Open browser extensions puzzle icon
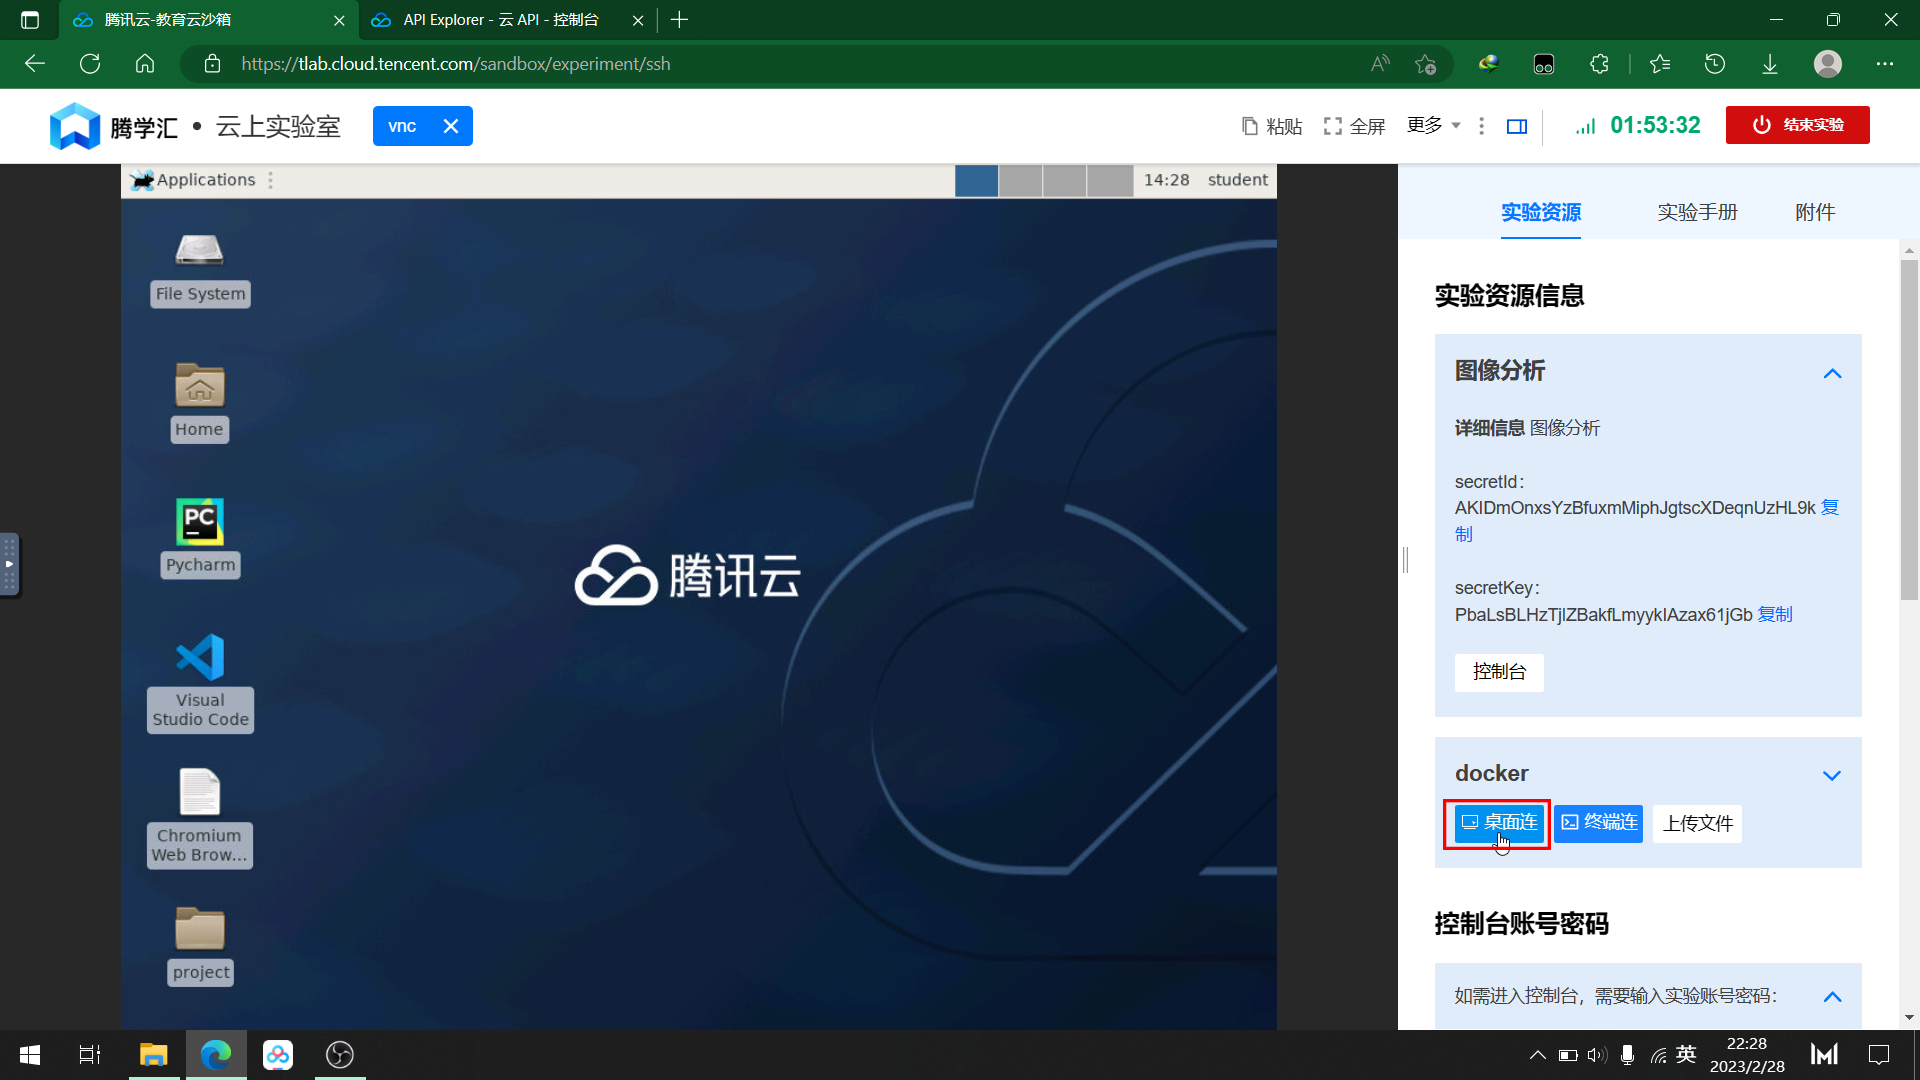Screen dimensions: 1920x1080 (x=1599, y=64)
